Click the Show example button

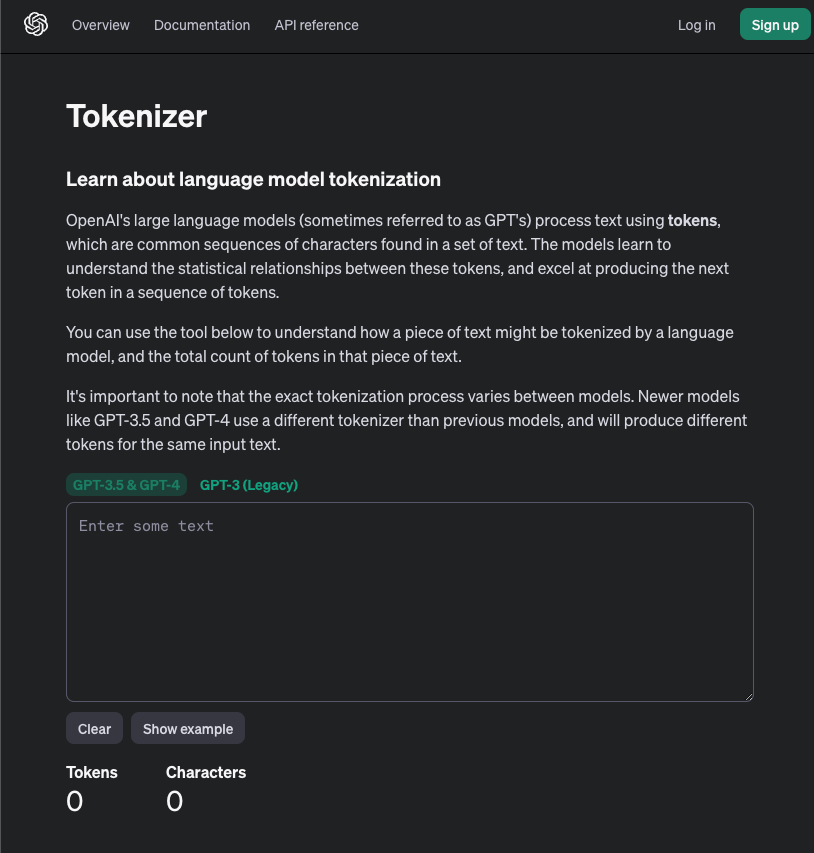pyautogui.click(x=187, y=728)
